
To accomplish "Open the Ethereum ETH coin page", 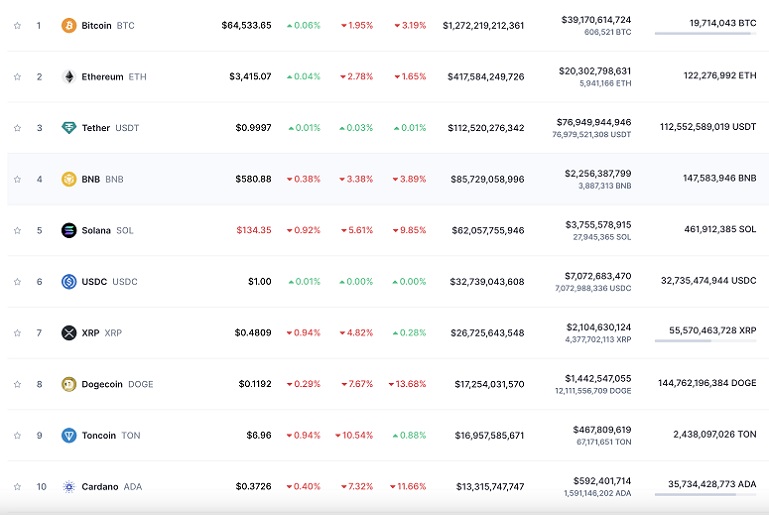I will (x=102, y=77).
